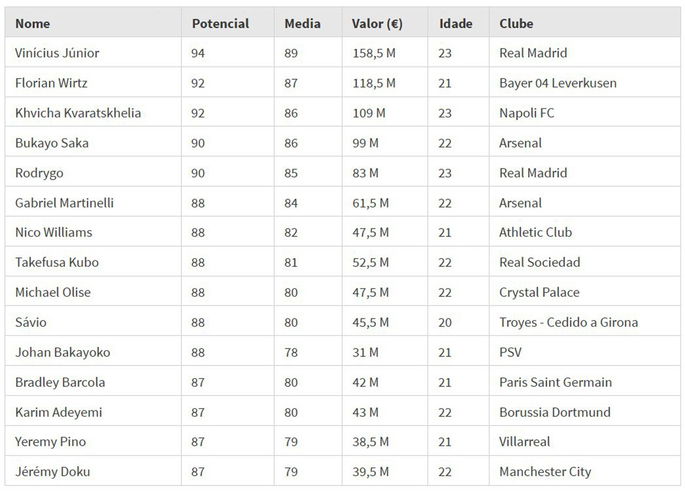Click the Idade column header
The width and height of the screenshot is (685, 493).
pos(455,23)
